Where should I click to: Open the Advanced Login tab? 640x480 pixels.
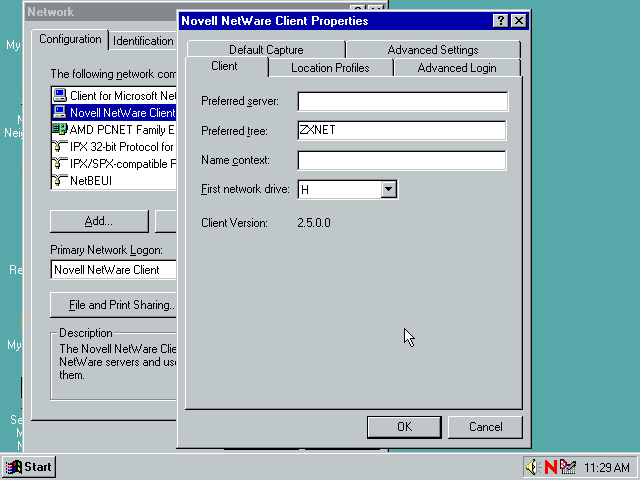(457, 68)
